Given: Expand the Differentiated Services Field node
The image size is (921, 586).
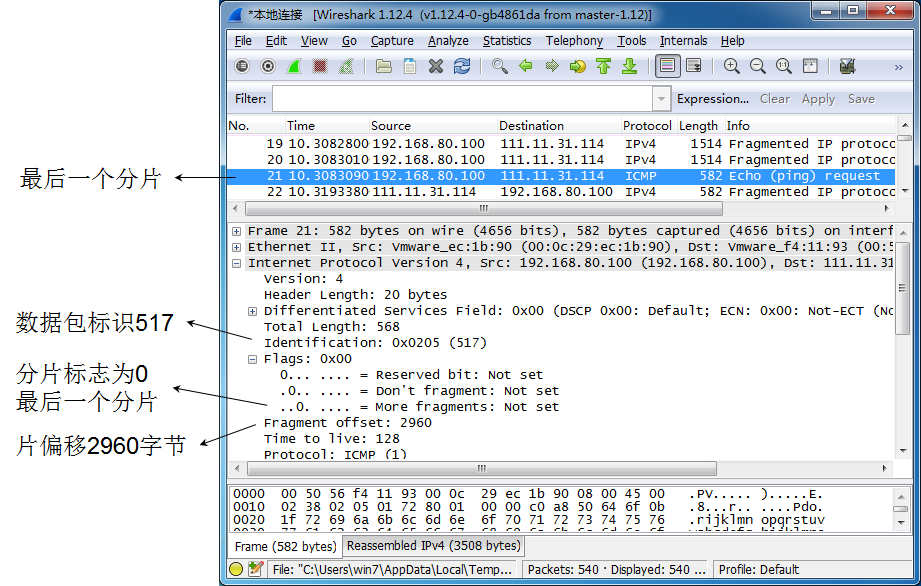Looking at the screenshot, I should coord(252,311).
